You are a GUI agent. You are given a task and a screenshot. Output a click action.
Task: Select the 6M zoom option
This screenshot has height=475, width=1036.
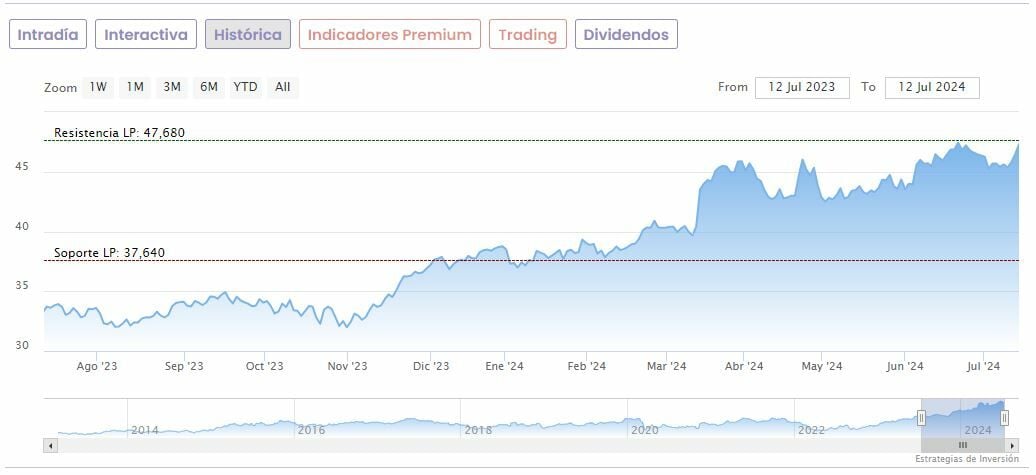(208, 87)
